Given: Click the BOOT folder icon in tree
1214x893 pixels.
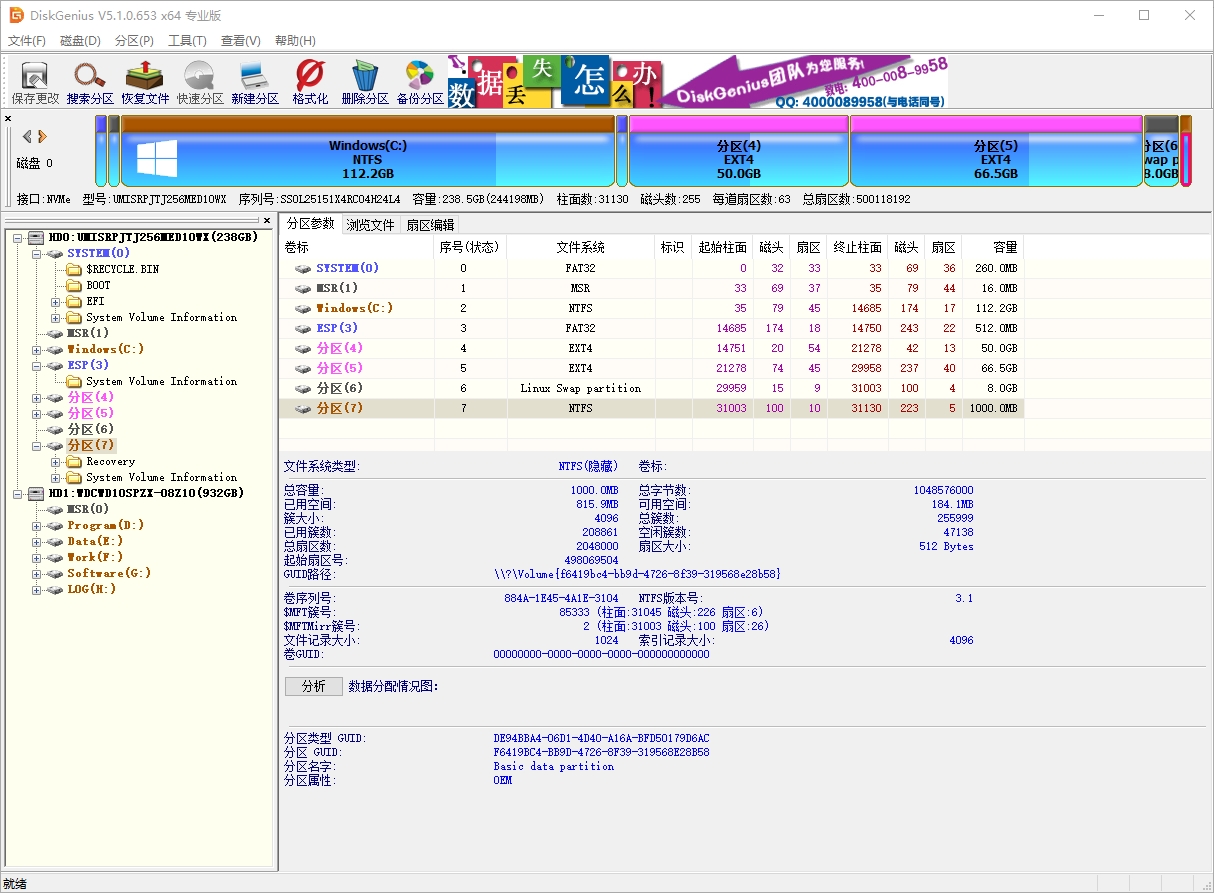Looking at the screenshot, I should coord(74,285).
